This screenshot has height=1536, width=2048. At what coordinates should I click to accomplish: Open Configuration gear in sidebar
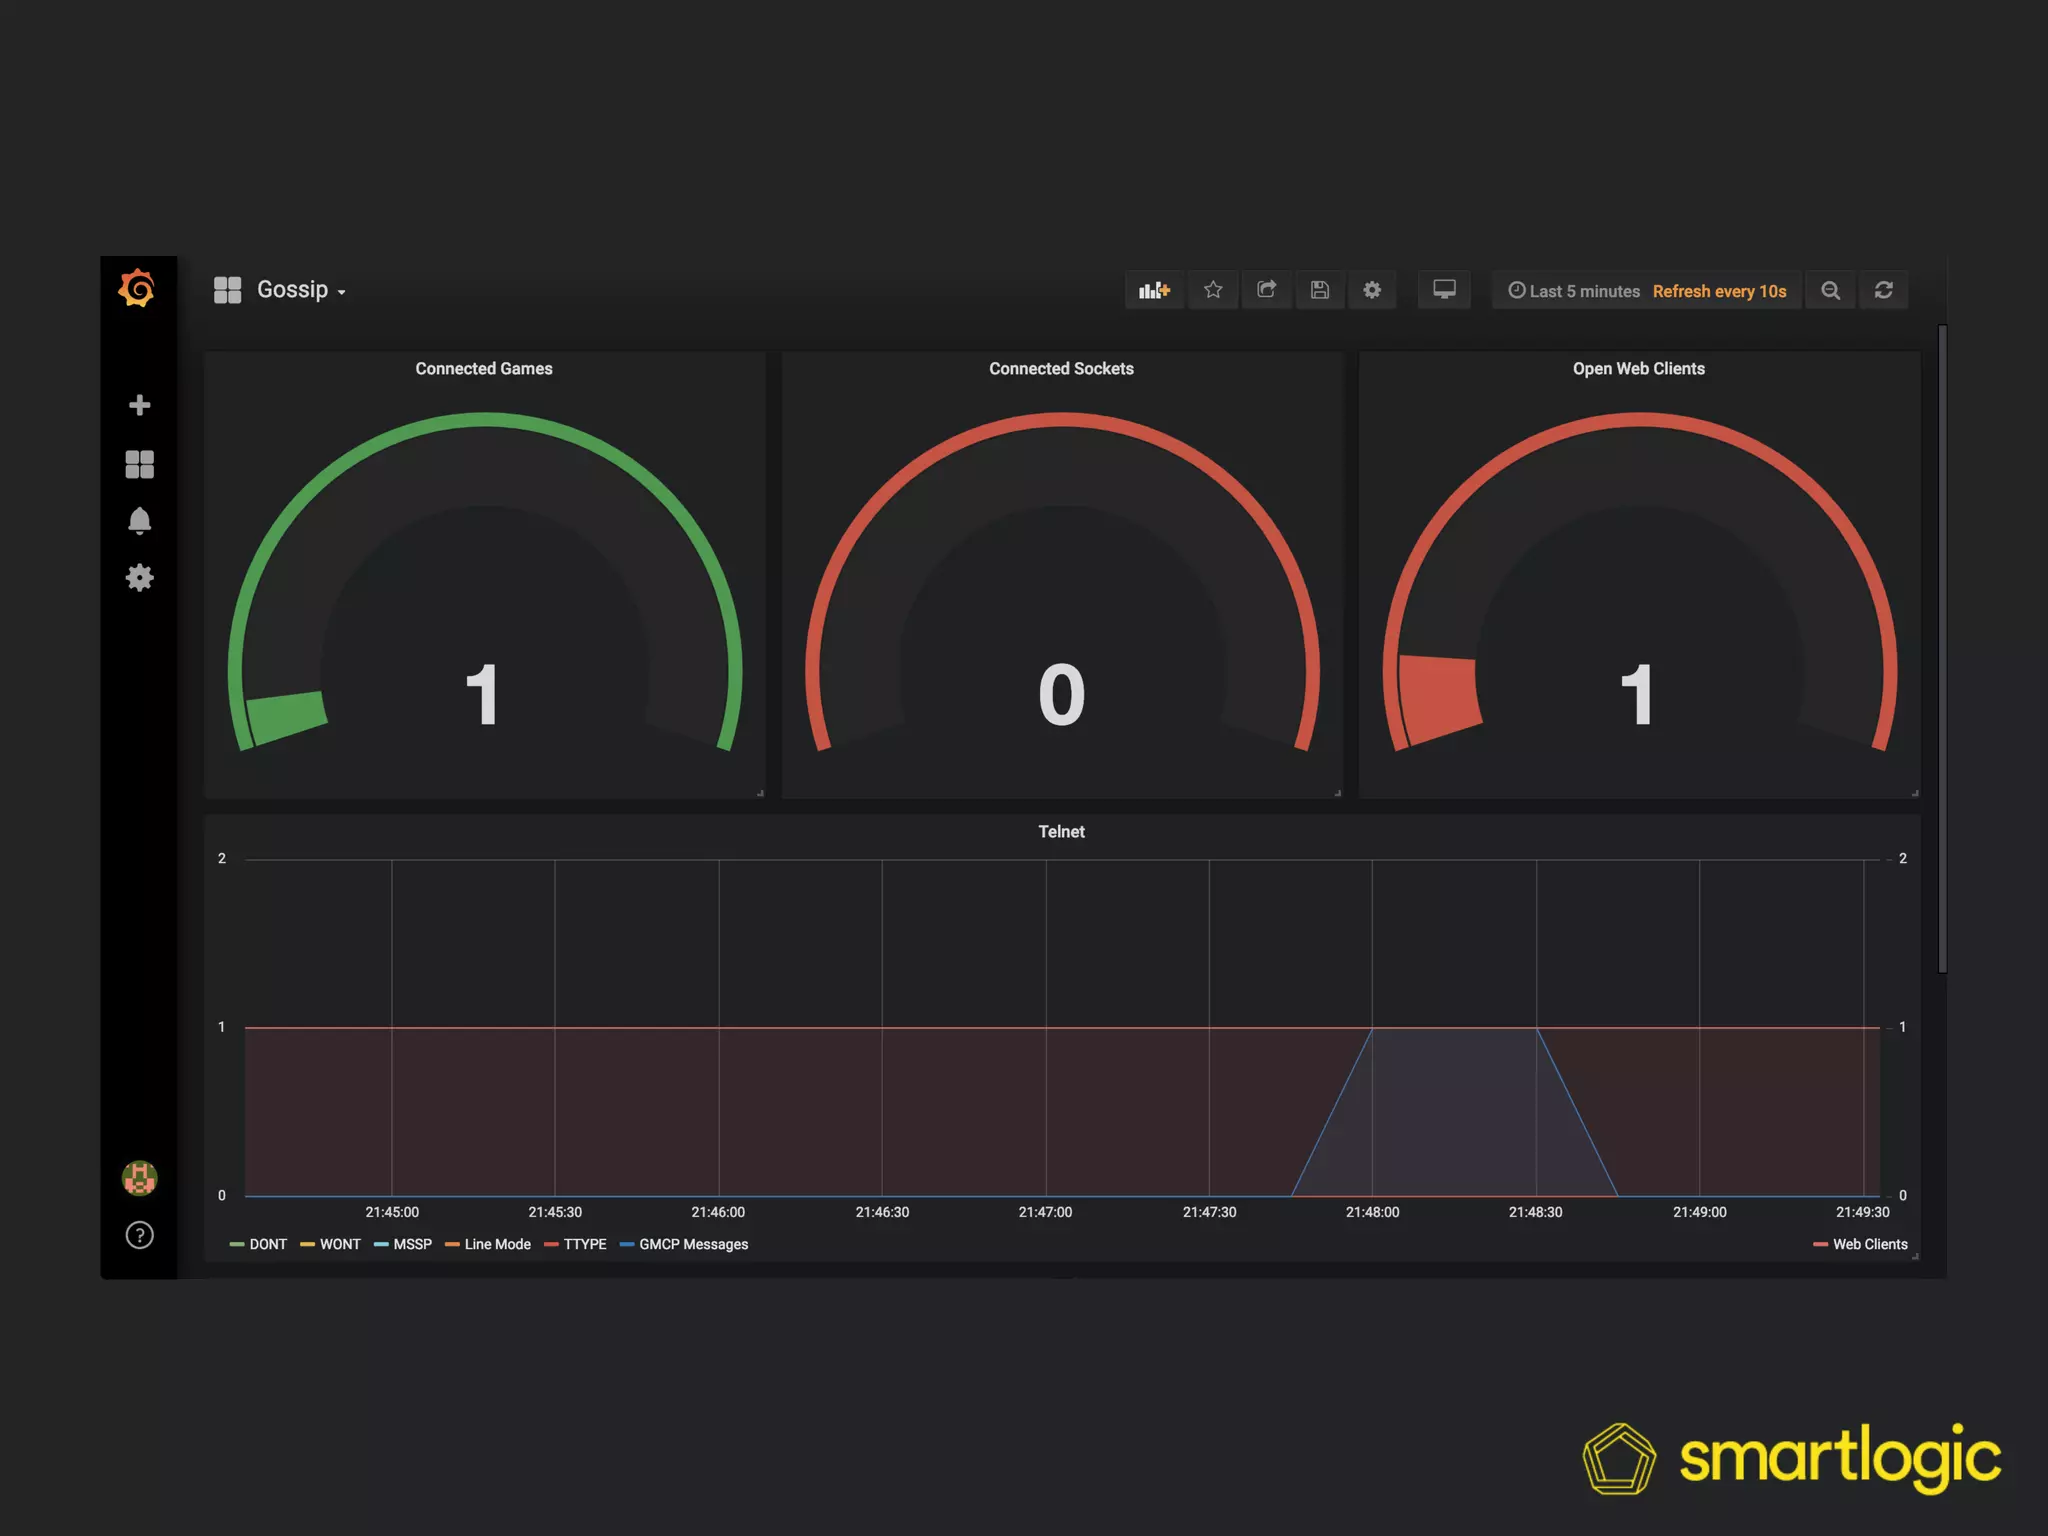[139, 577]
